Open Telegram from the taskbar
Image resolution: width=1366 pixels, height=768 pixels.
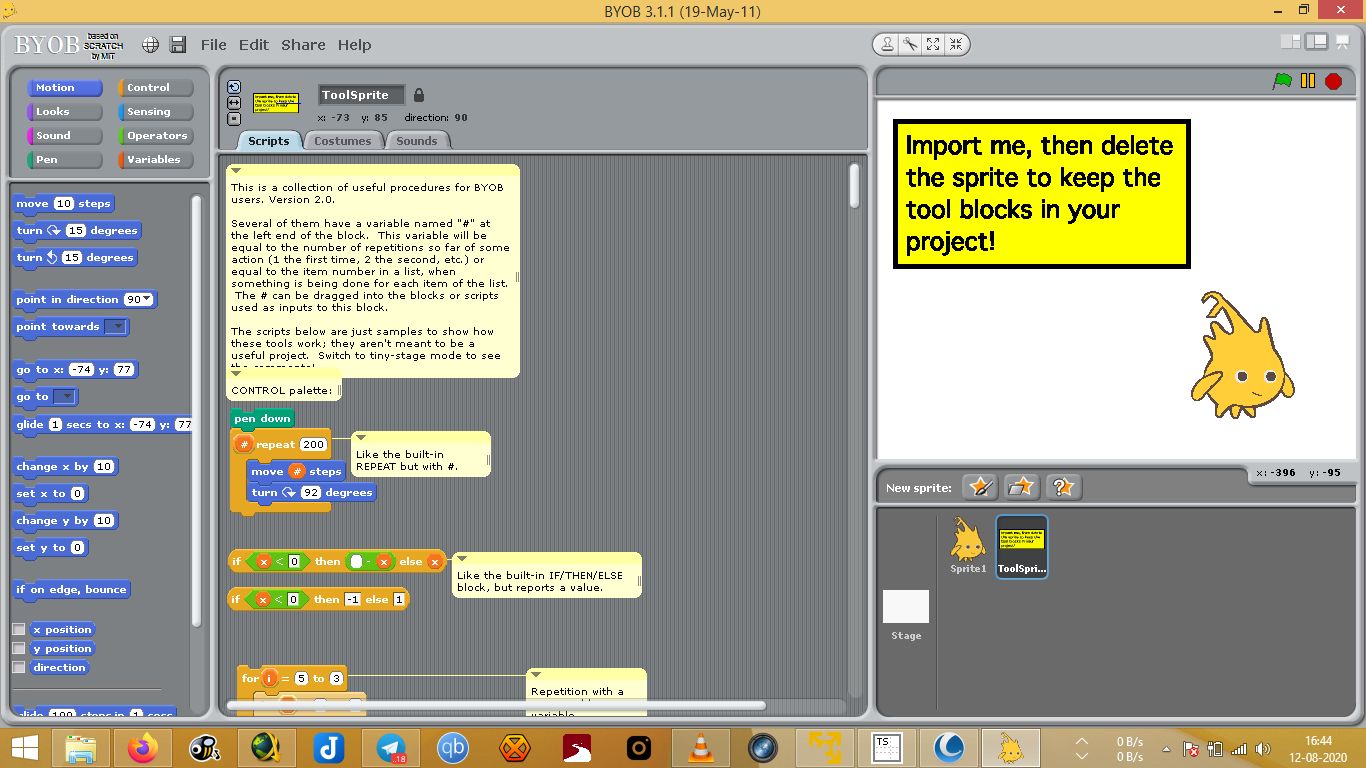pos(391,747)
